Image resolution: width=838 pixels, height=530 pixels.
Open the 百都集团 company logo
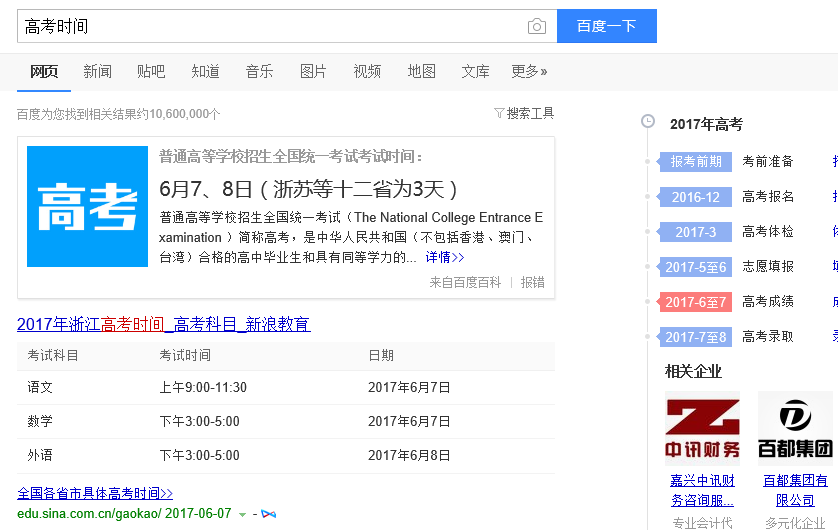pyautogui.click(x=795, y=428)
